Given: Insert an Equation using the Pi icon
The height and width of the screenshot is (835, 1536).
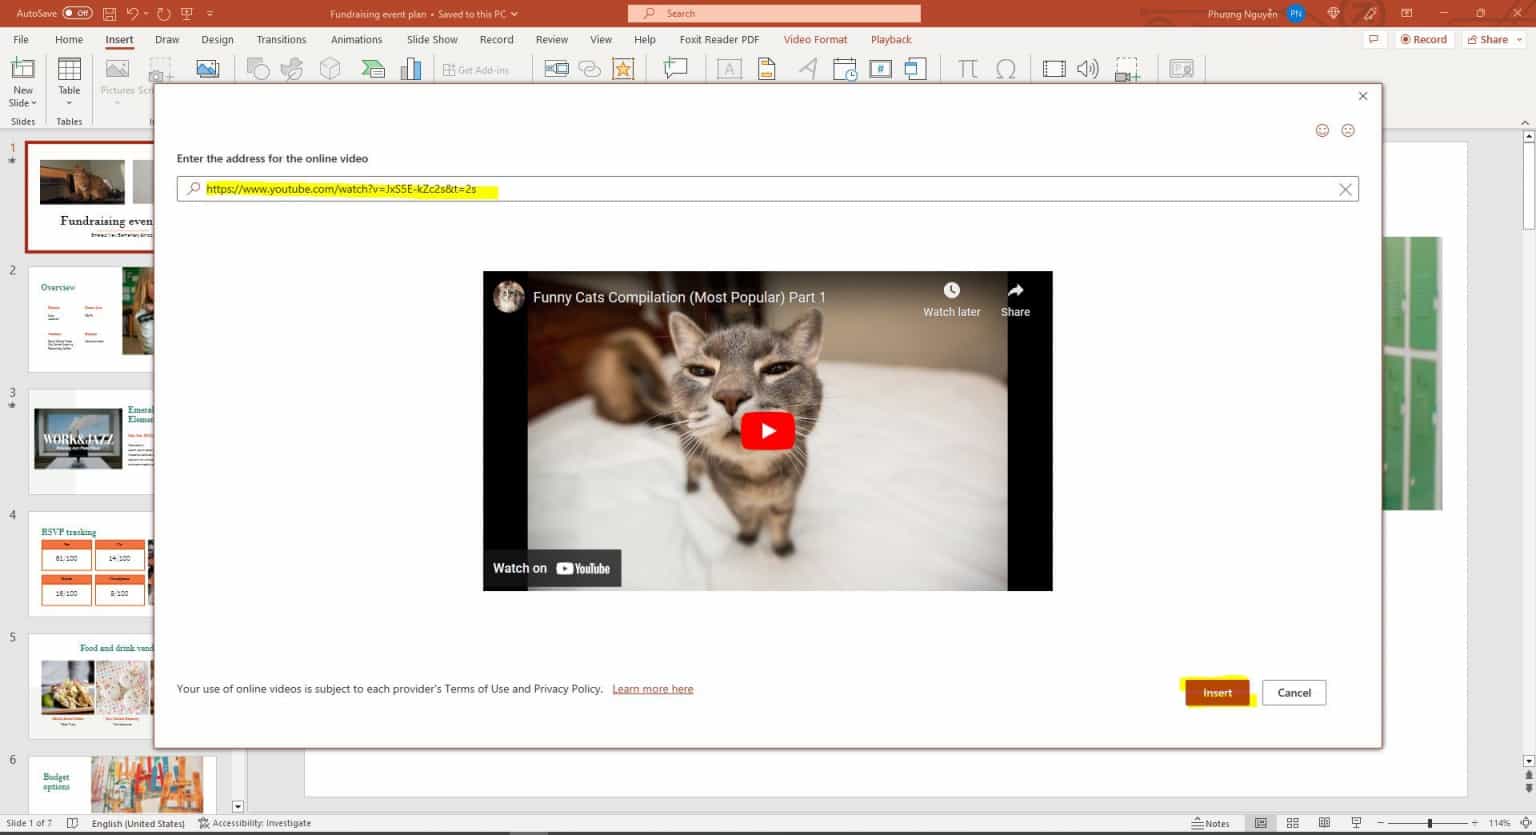Looking at the screenshot, I should [968, 68].
